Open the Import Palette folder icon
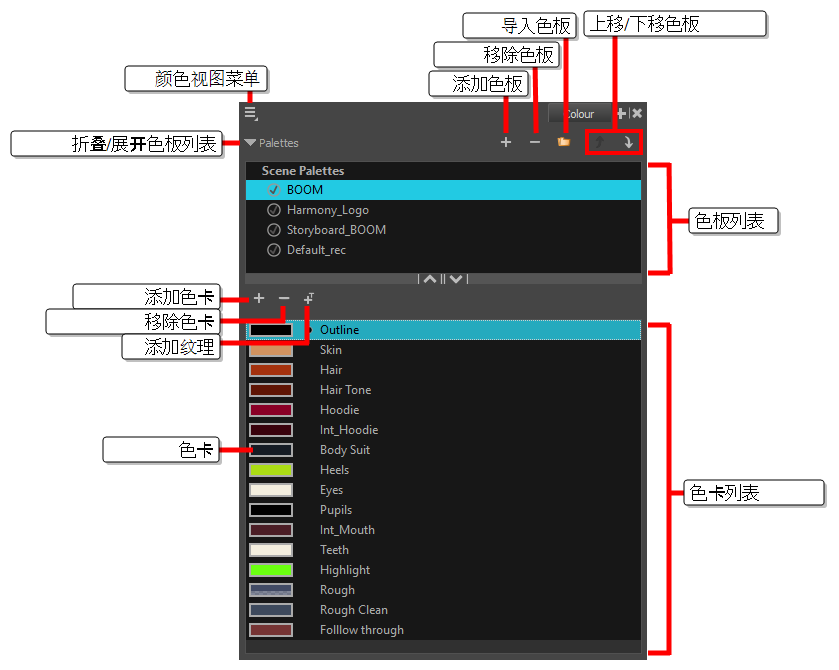 point(565,142)
